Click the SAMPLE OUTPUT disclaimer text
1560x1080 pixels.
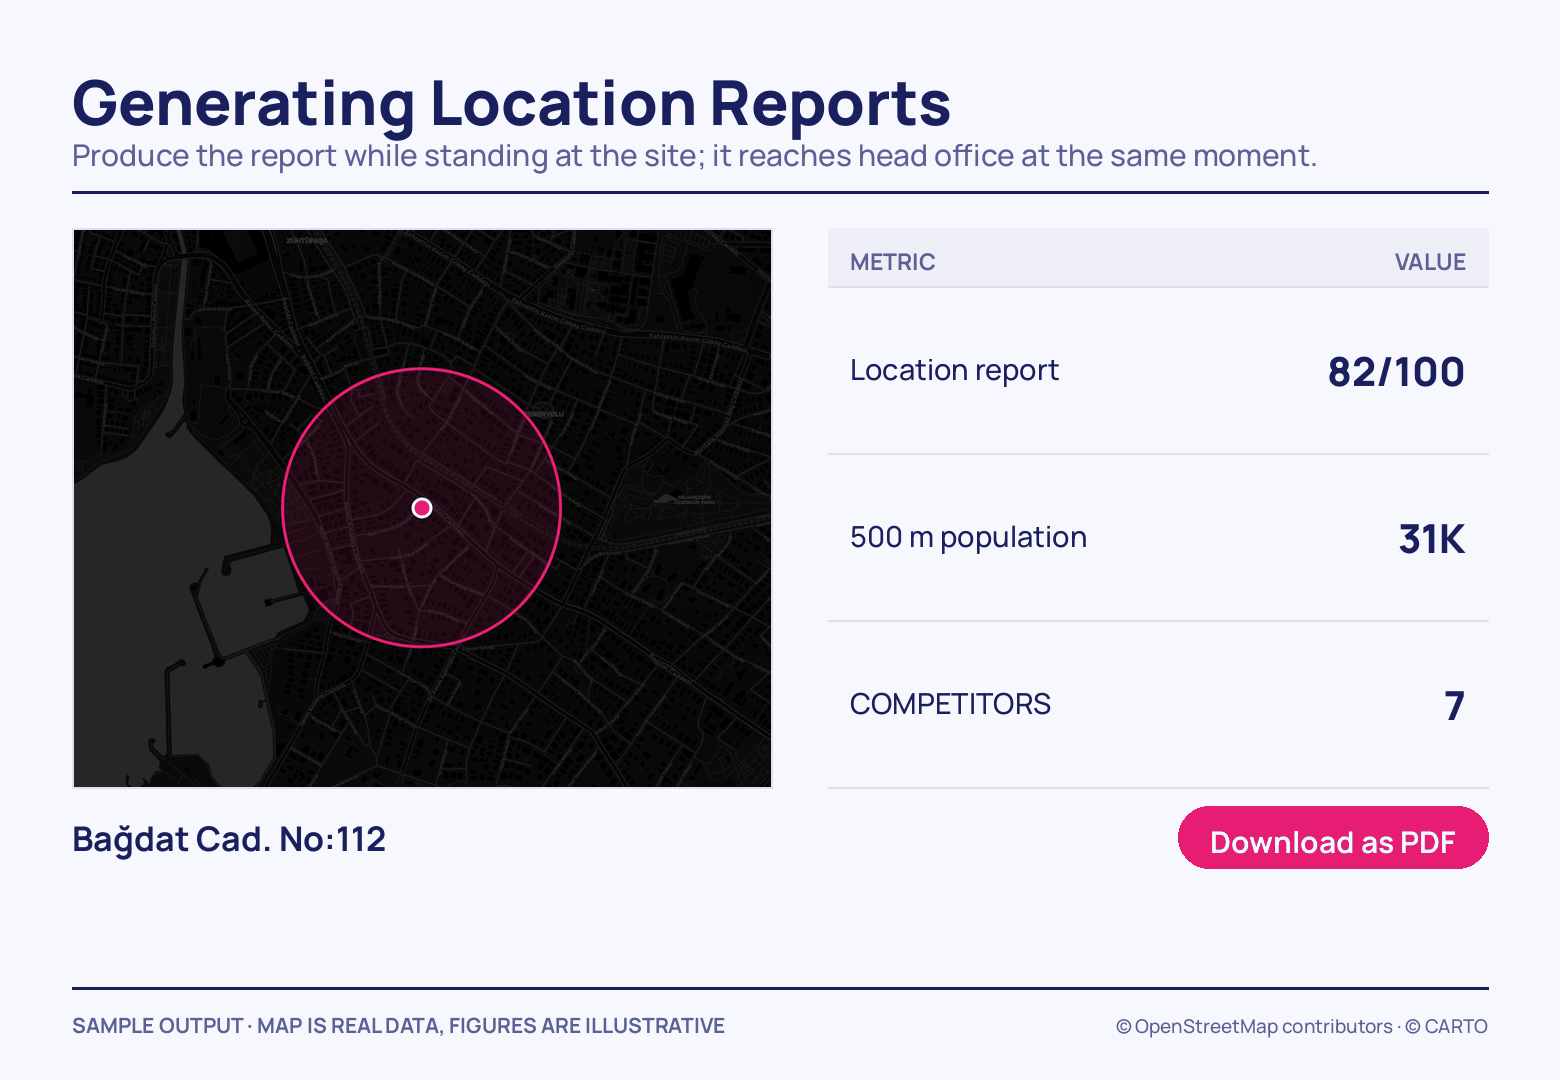(x=398, y=1026)
